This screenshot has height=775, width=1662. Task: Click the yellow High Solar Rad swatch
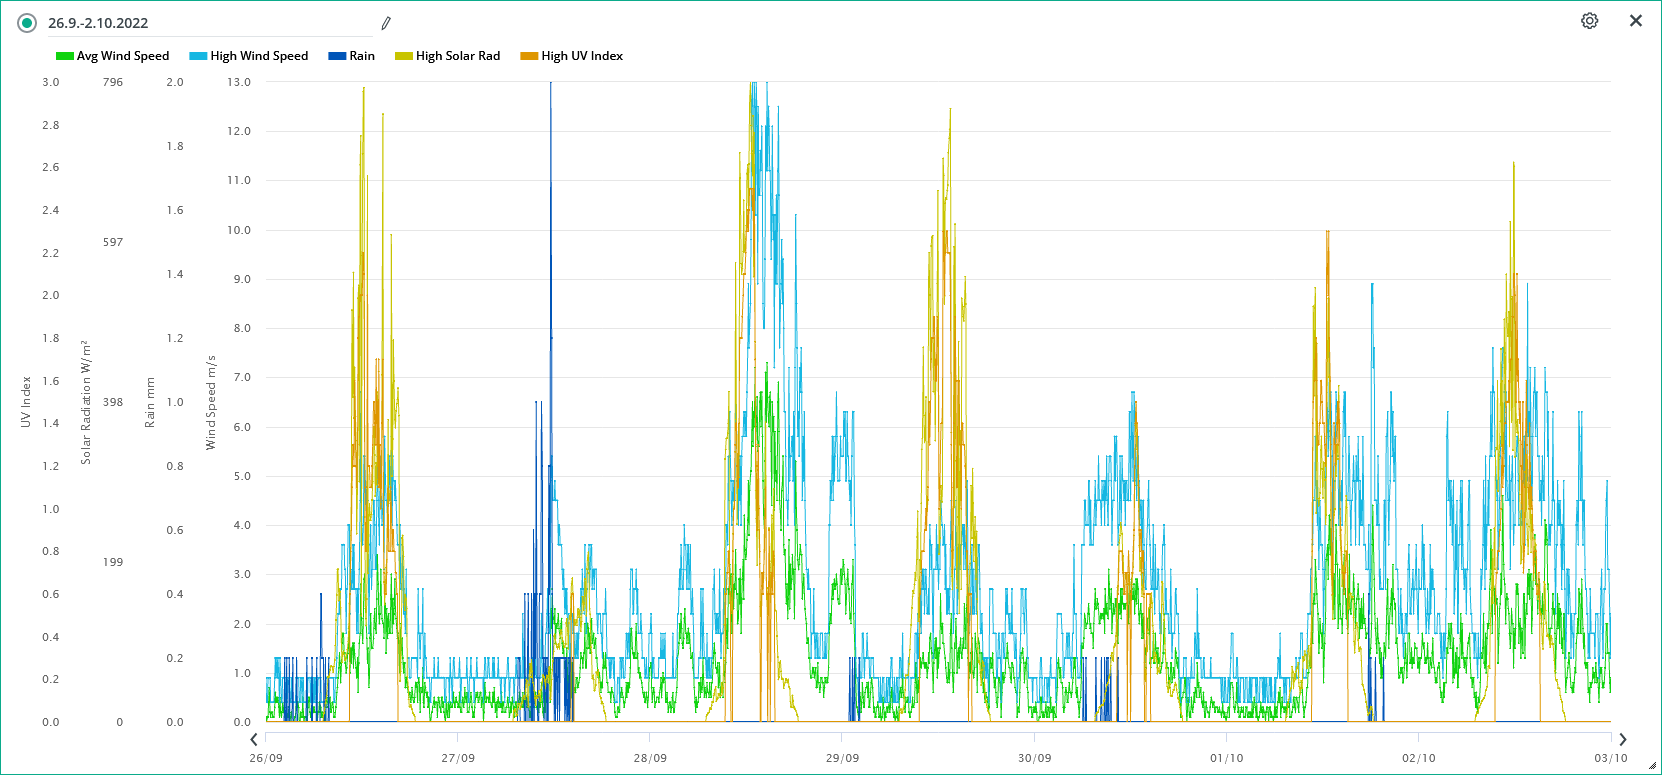click(404, 56)
